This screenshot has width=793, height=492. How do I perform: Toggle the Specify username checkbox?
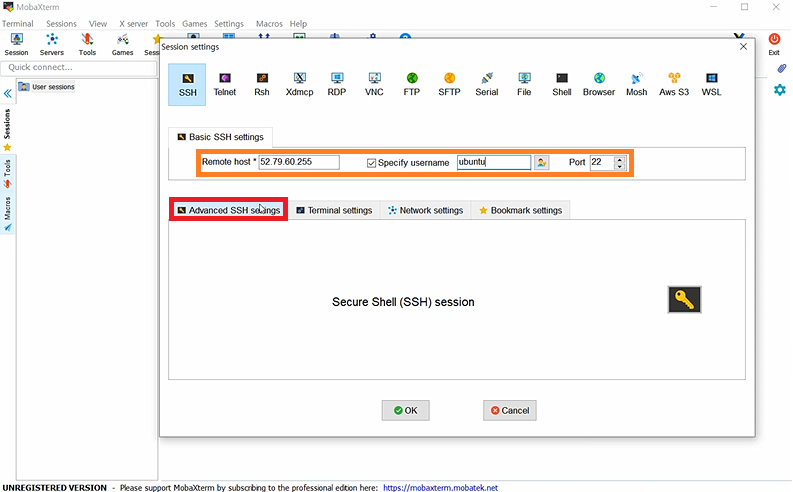(371, 163)
